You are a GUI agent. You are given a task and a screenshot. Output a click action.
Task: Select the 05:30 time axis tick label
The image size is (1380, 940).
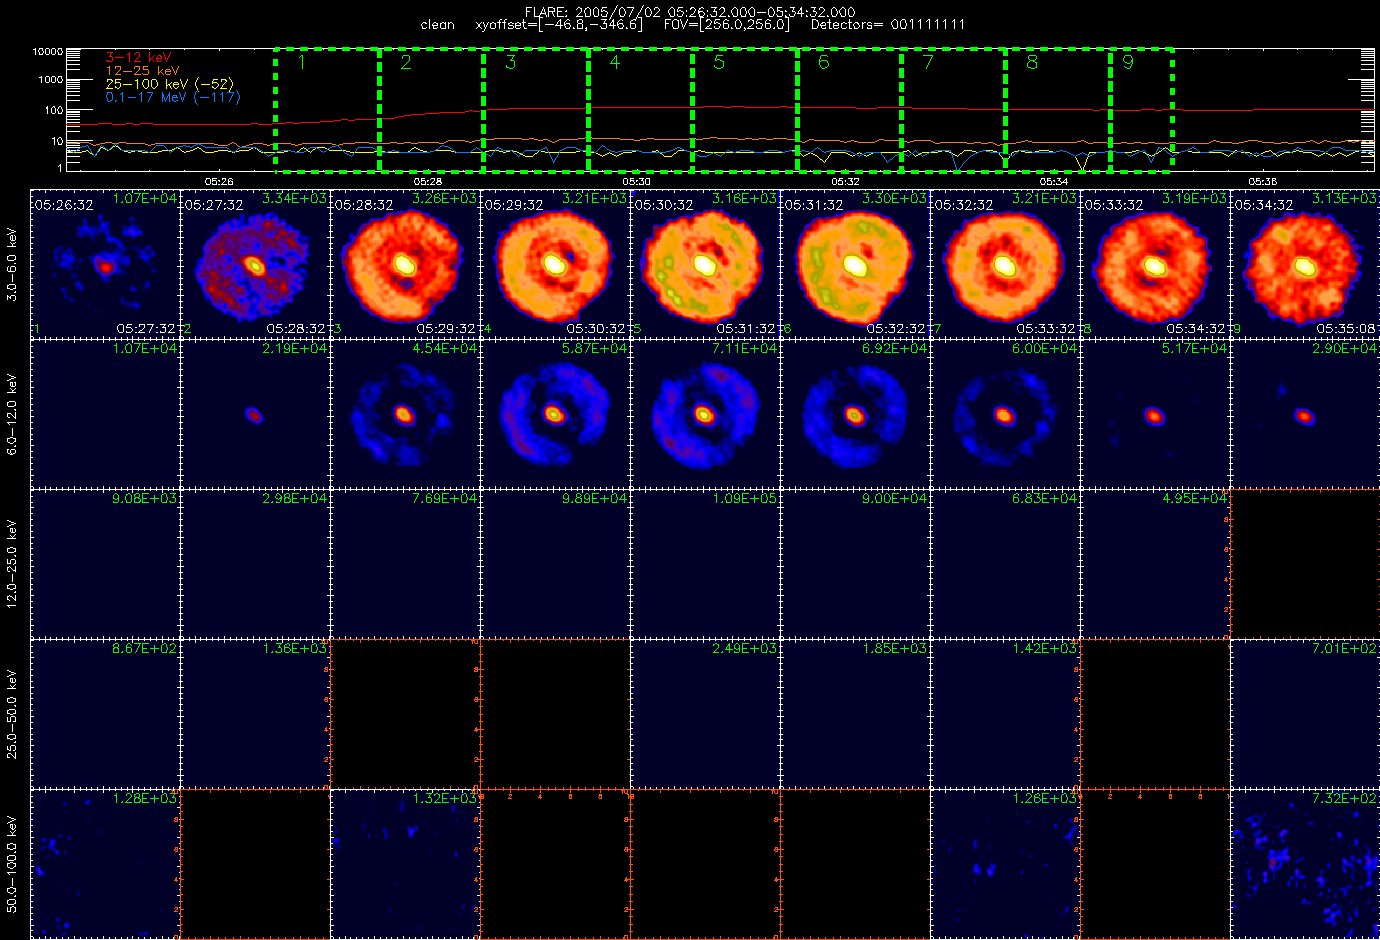[636, 181]
